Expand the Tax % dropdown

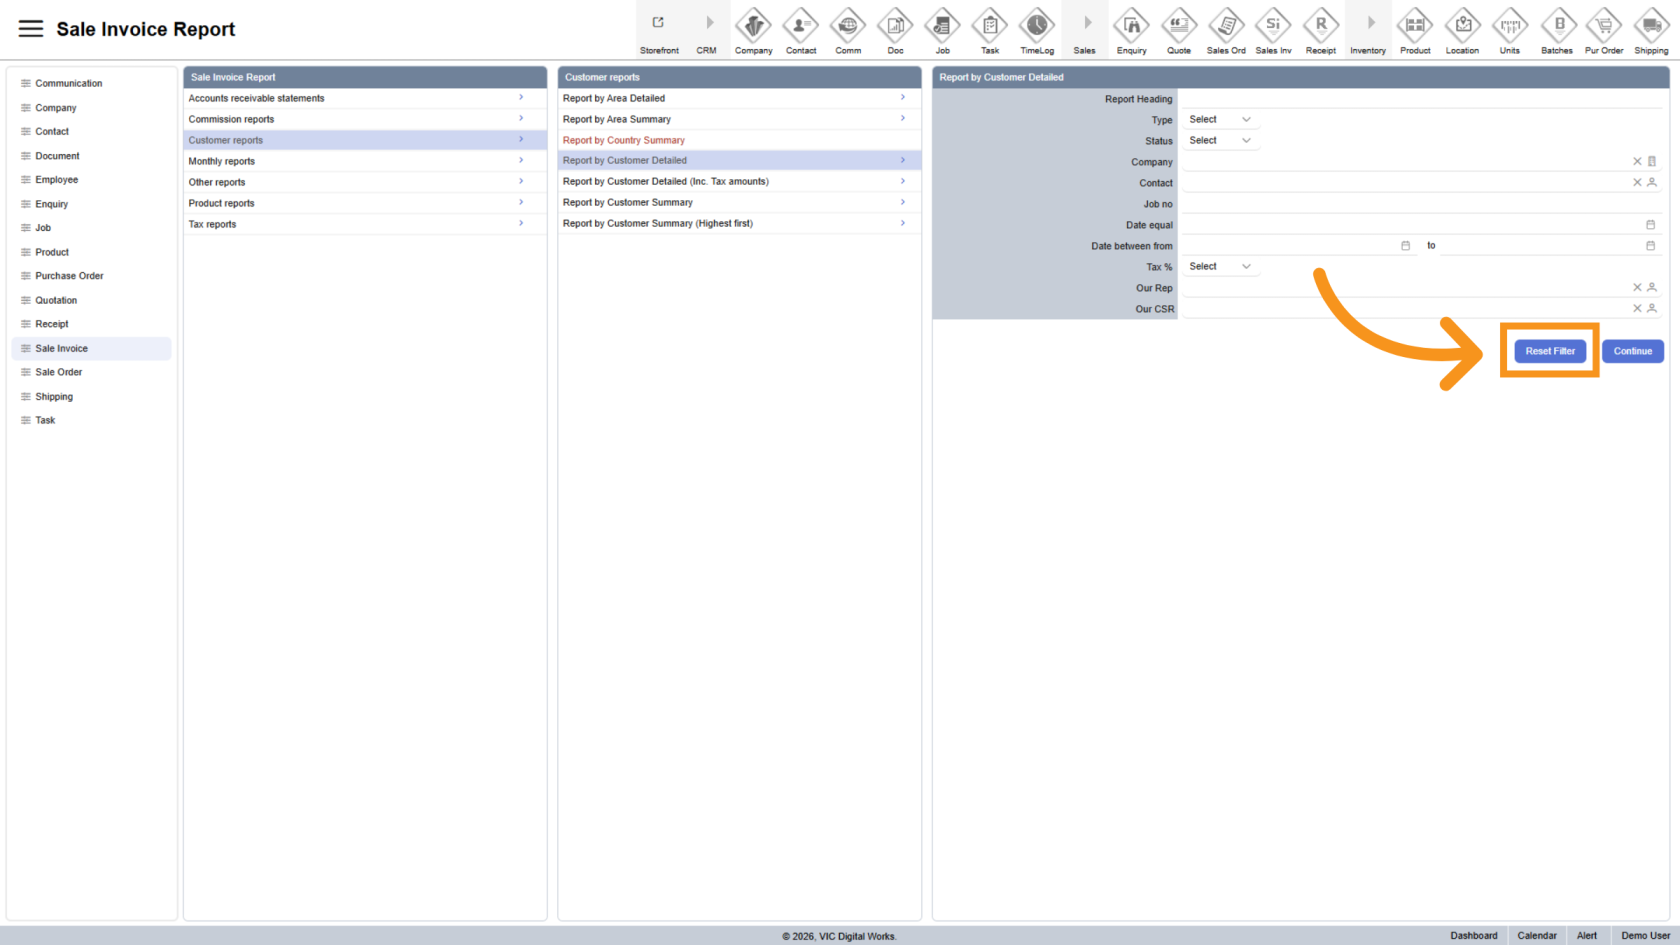point(1219,267)
